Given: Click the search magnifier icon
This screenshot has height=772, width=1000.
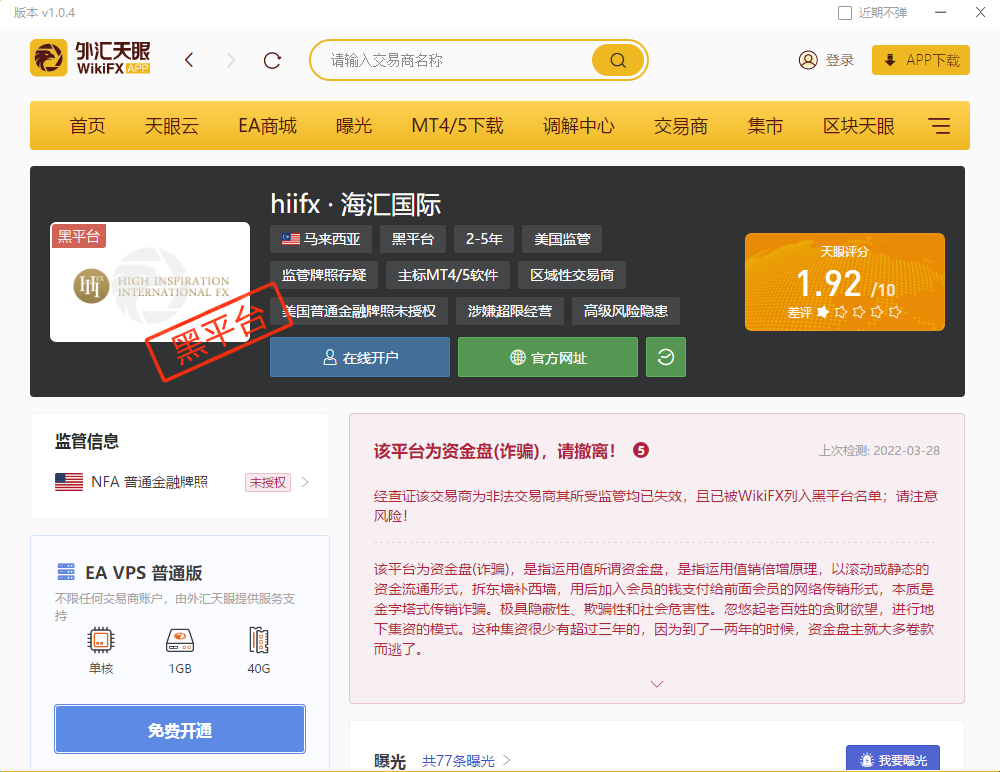Looking at the screenshot, I should point(617,59).
